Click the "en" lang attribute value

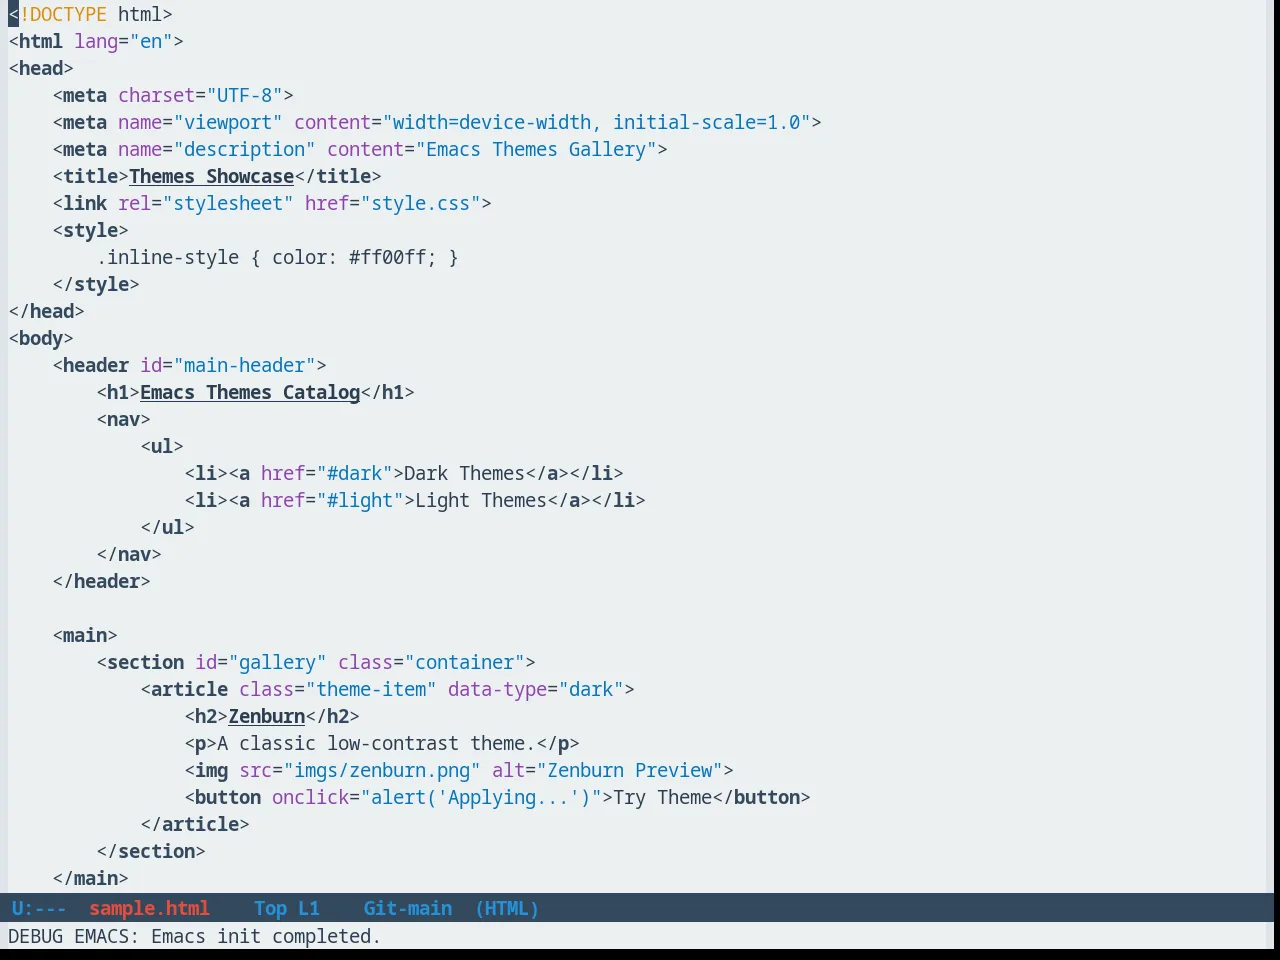pyautogui.click(x=151, y=41)
